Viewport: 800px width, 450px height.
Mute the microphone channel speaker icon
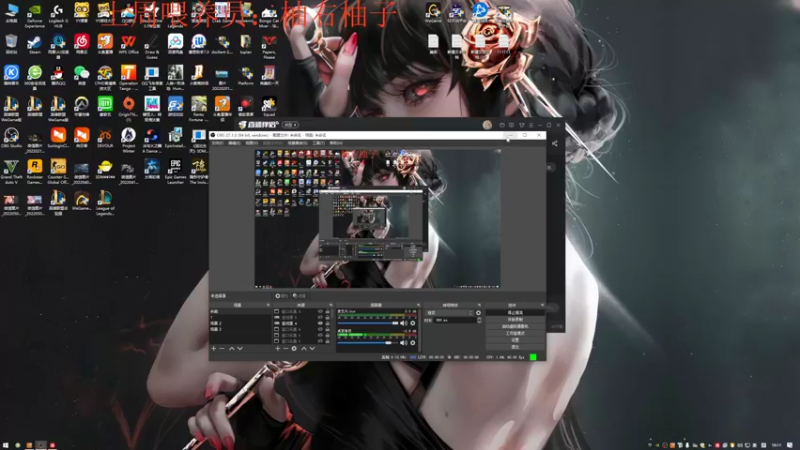tap(404, 323)
